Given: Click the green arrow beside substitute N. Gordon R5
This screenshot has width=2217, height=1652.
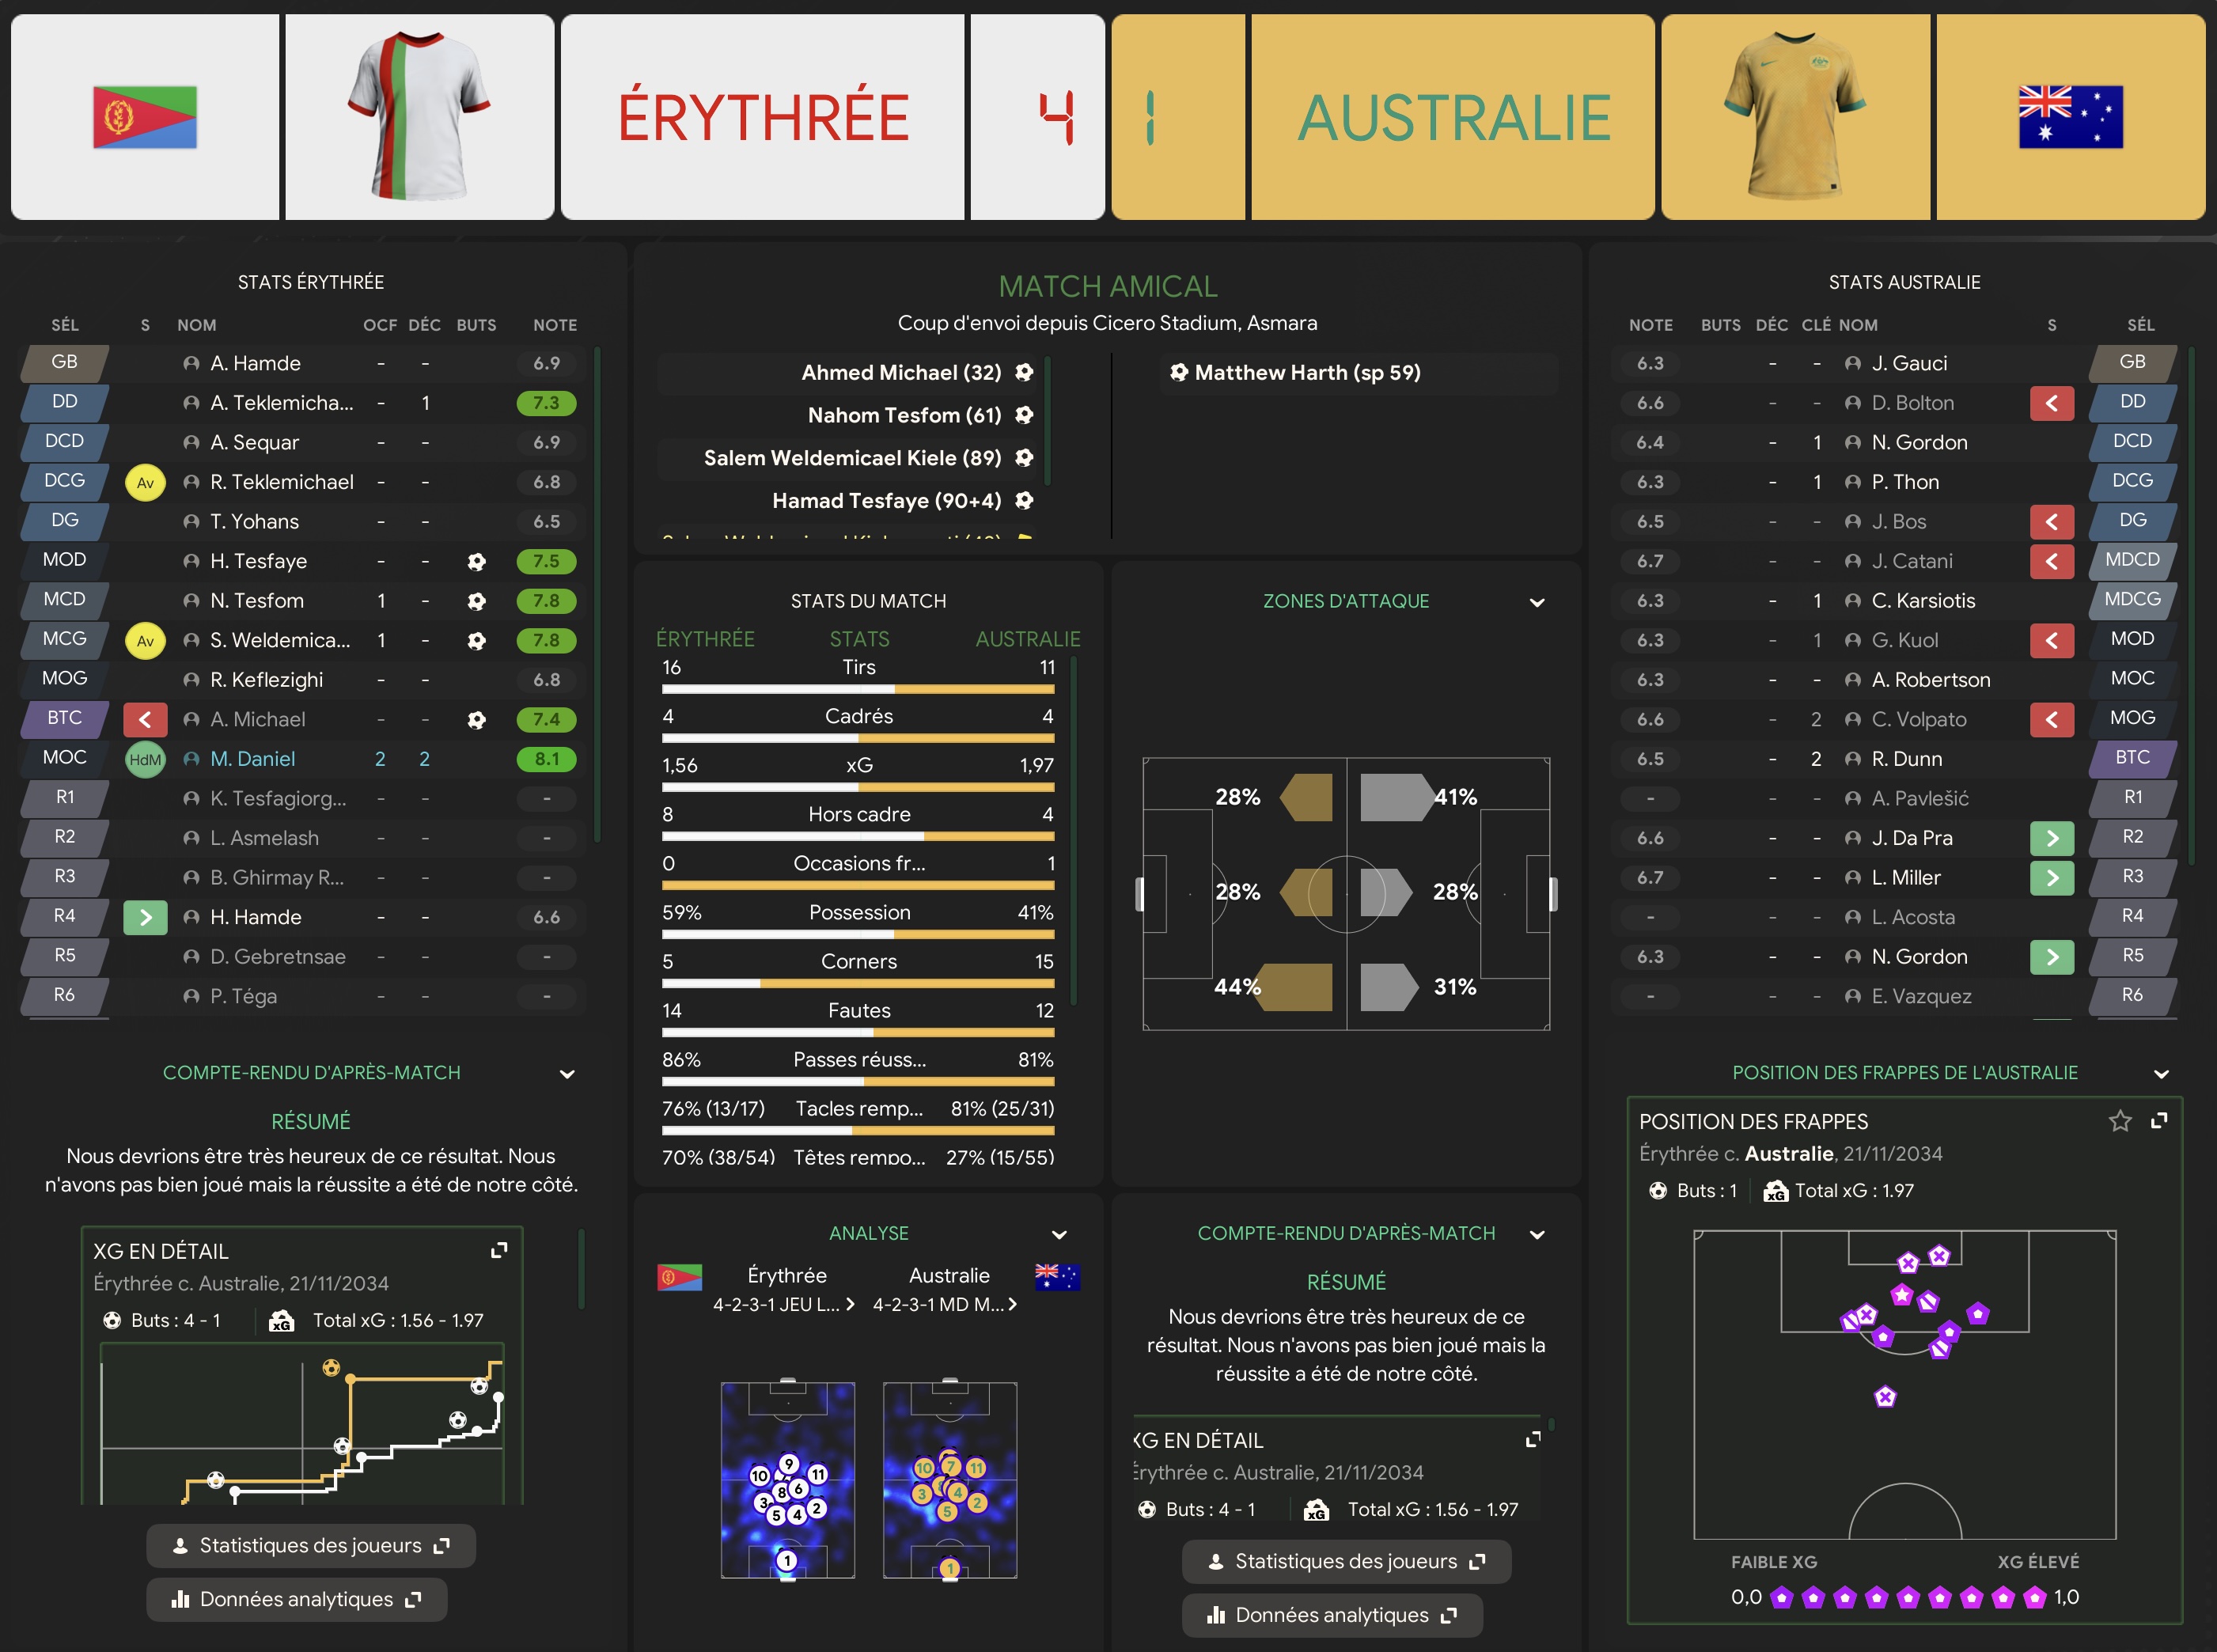Looking at the screenshot, I should (x=2052, y=957).
